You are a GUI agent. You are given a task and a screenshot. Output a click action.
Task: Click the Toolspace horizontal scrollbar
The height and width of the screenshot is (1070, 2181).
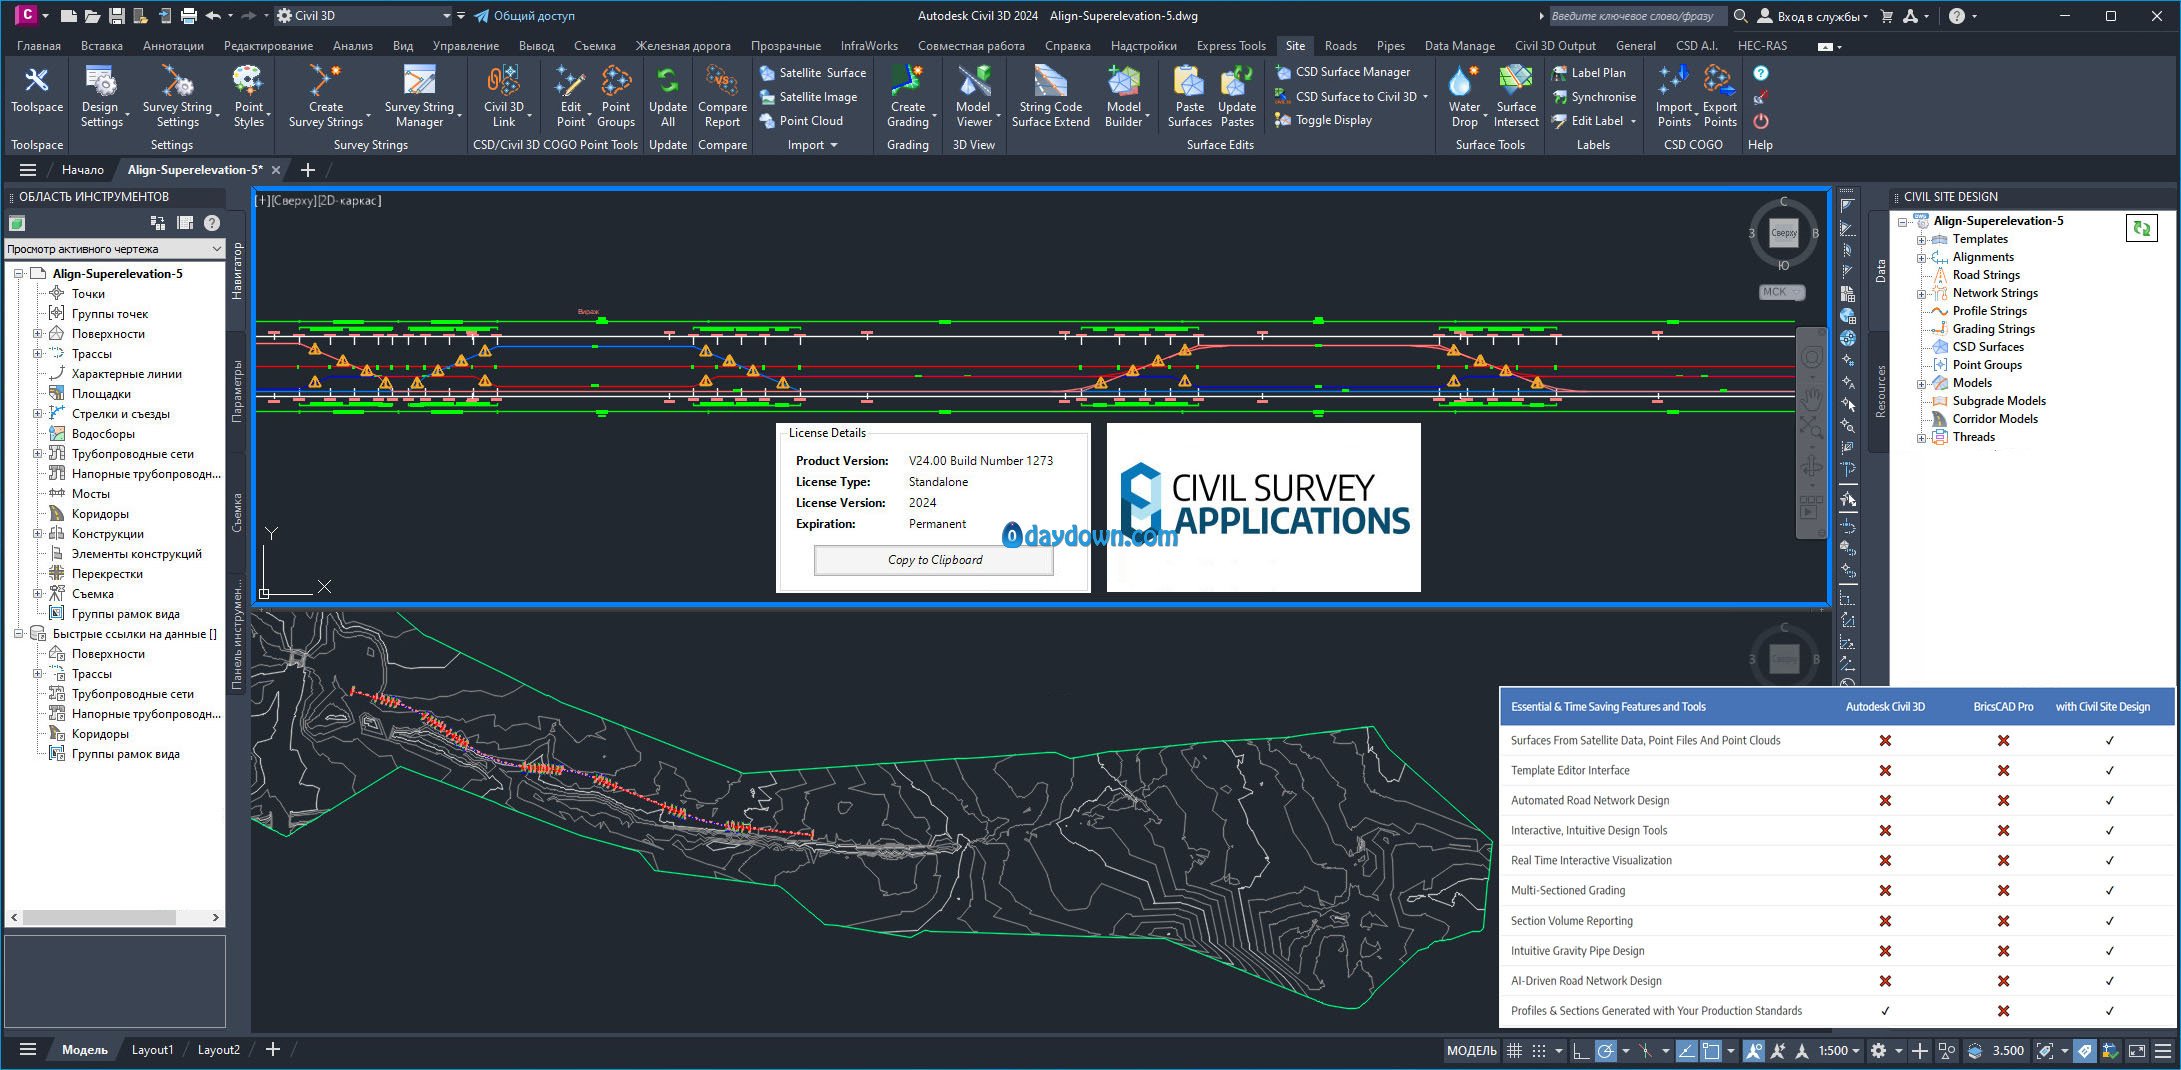coord(114,917)
